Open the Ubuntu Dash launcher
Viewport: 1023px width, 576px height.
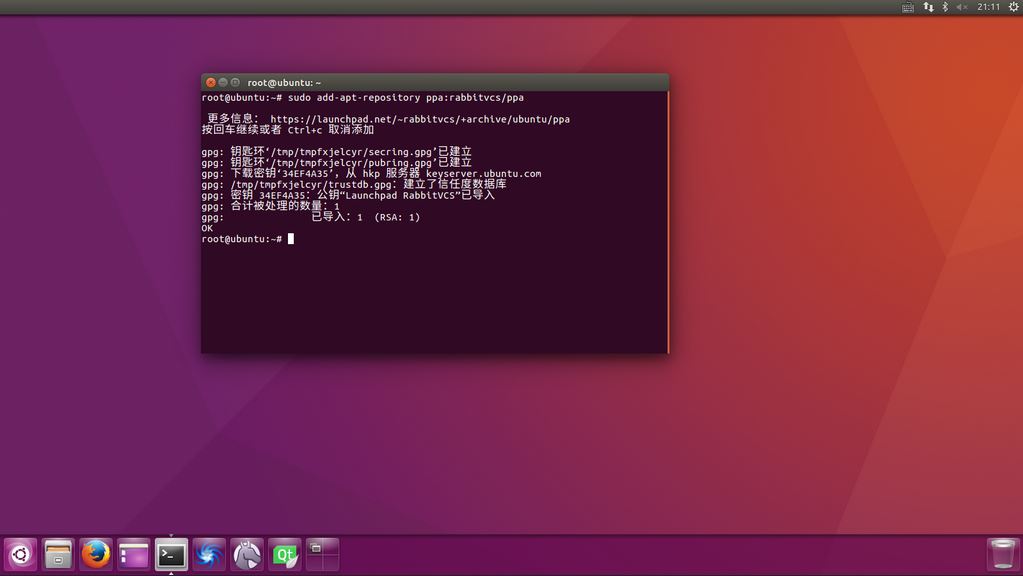(x=21, y=554)
